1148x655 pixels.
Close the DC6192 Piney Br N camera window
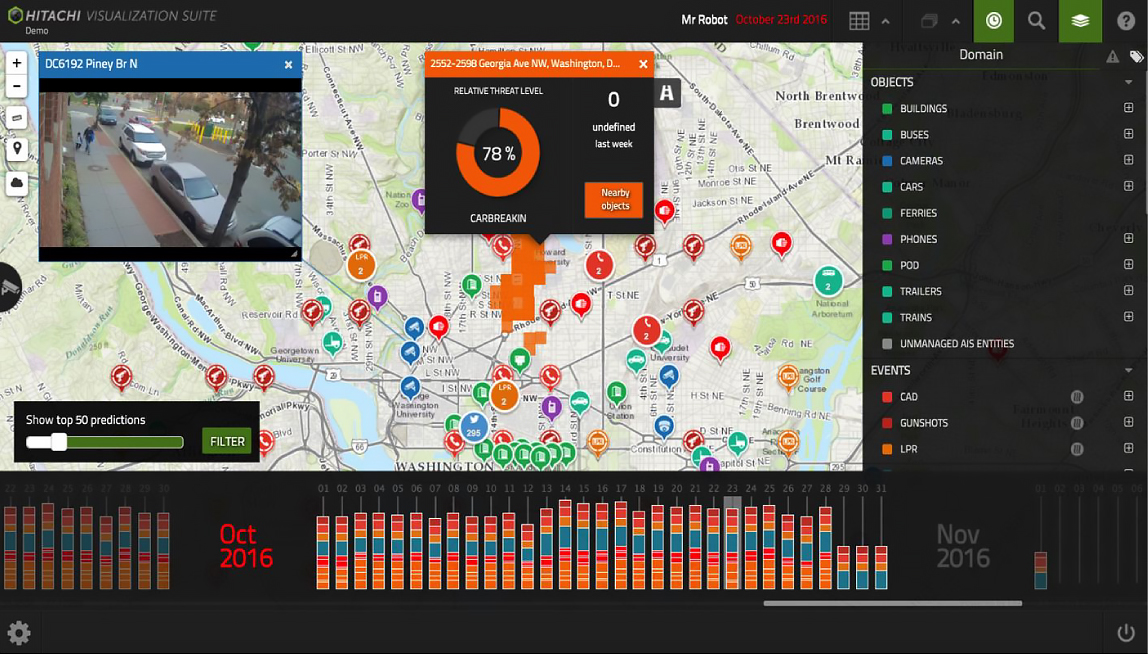coord(288,64)
